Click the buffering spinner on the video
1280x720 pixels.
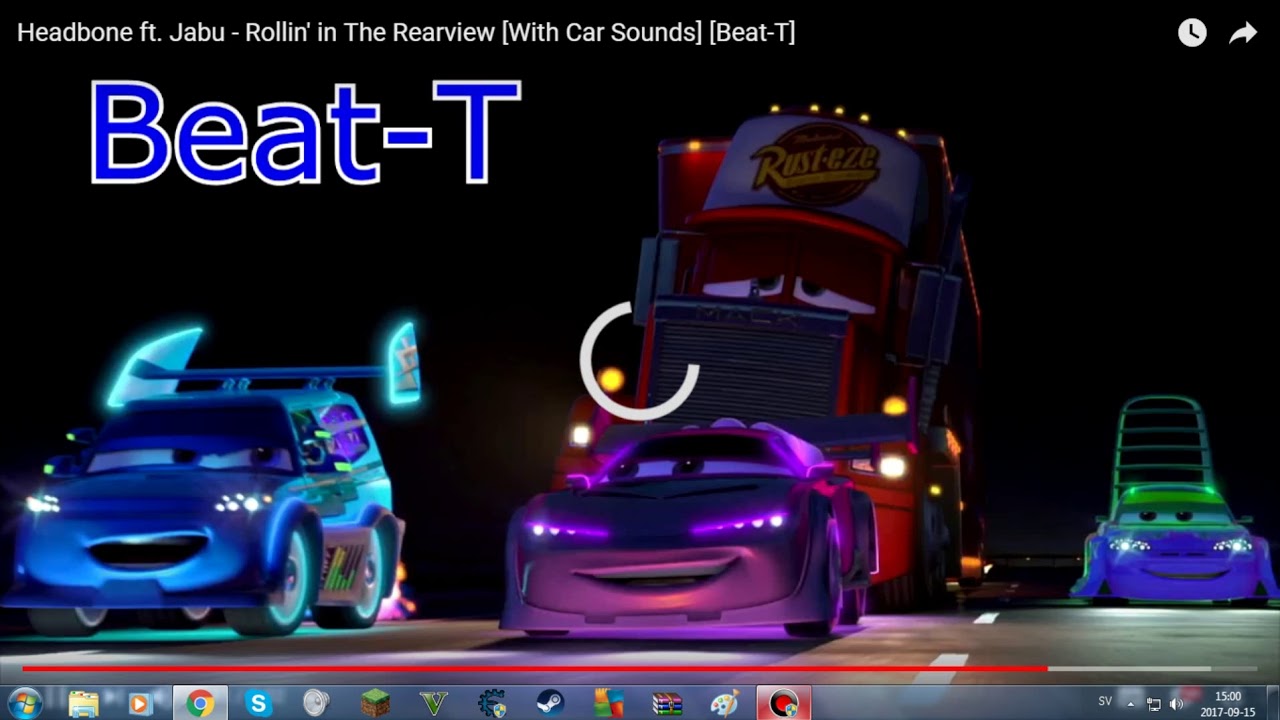point(640,360)
